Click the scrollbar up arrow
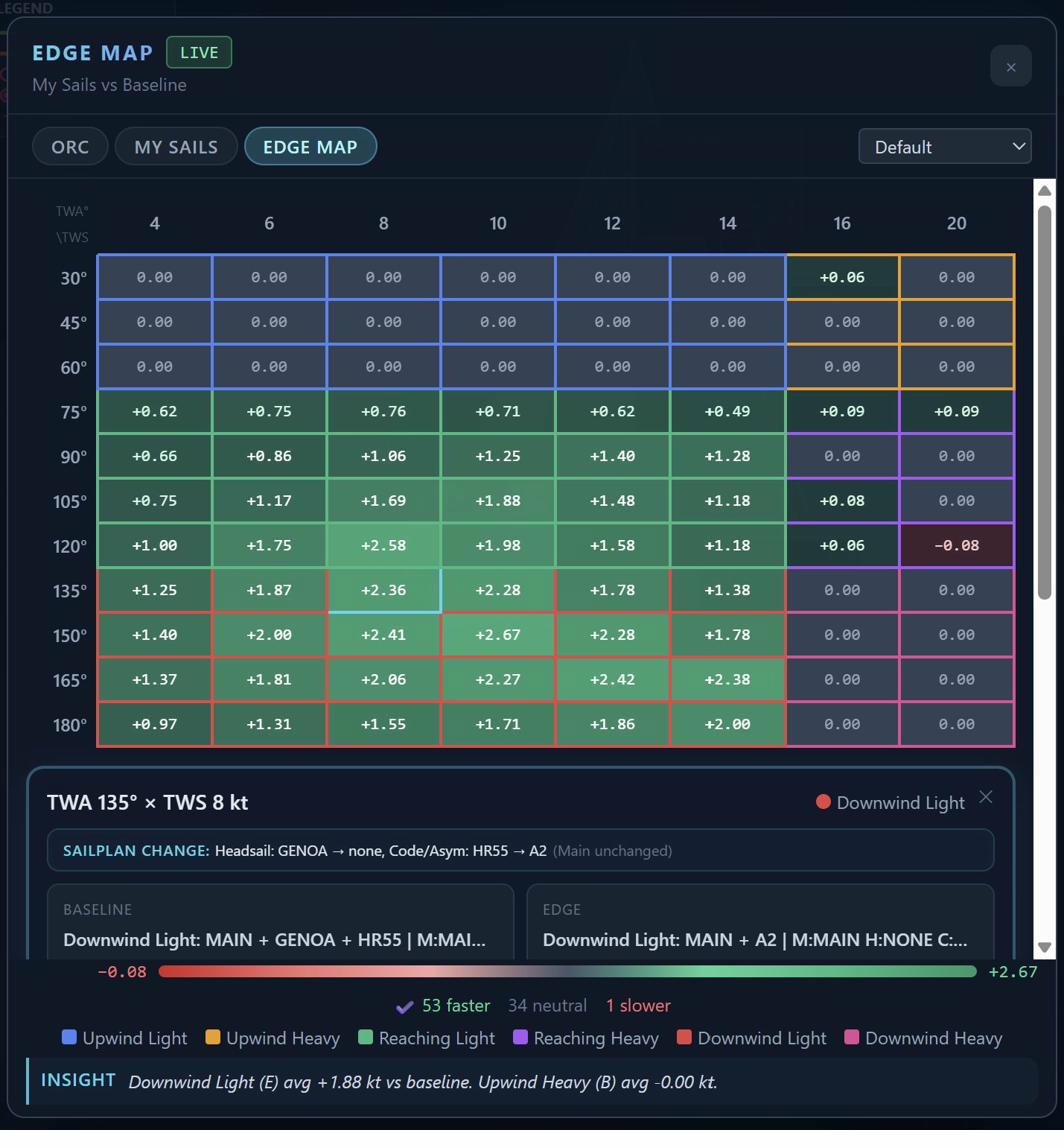This screenshot has width=1064, height=1148. pyautogui.click(x=1045, y=189)
